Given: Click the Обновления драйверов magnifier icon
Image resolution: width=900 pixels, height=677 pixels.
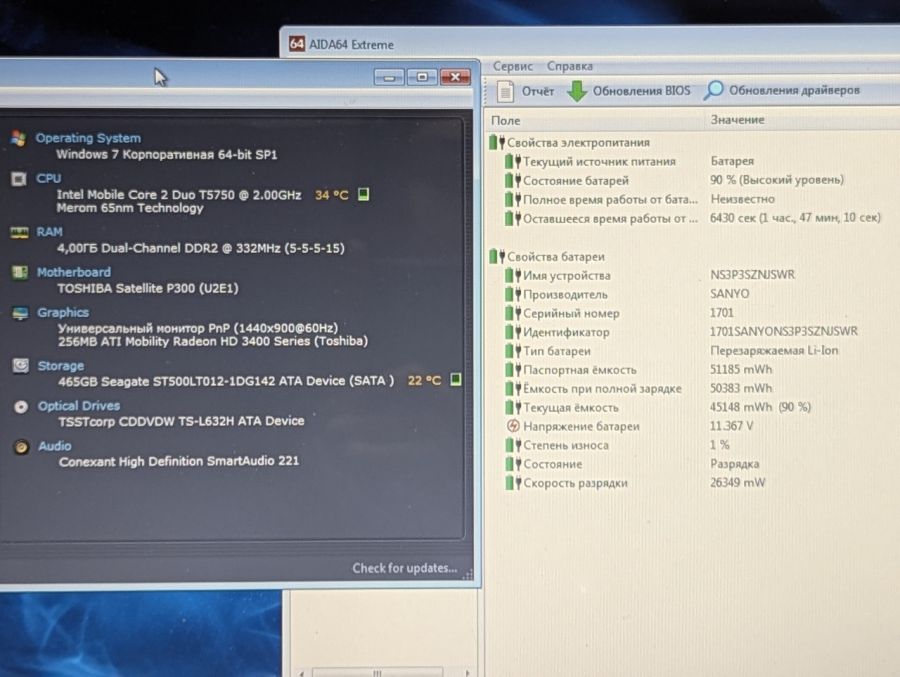Looking at the screenshot, I should click(x=713, y=90).
